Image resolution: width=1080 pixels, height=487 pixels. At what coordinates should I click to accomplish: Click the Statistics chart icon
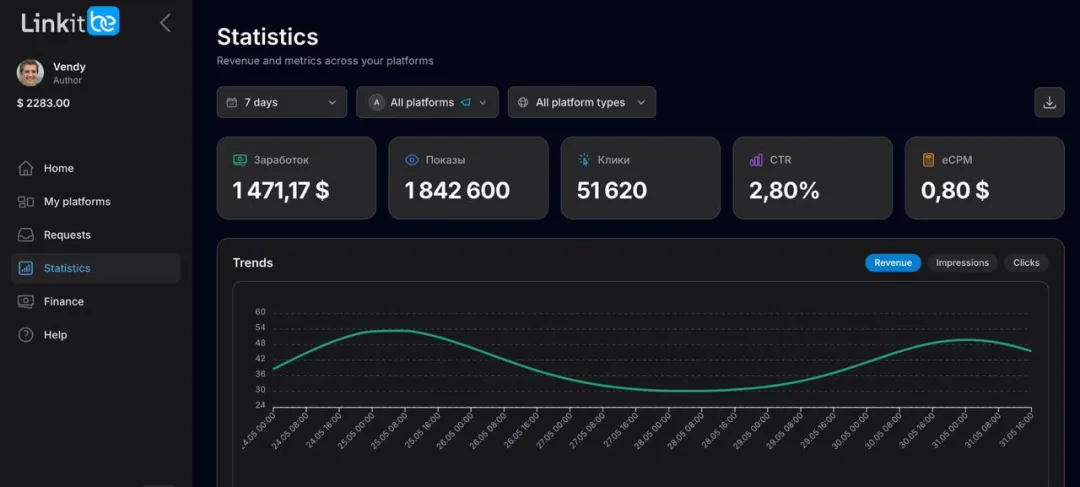pyautogui.click(x=25, y=268)
